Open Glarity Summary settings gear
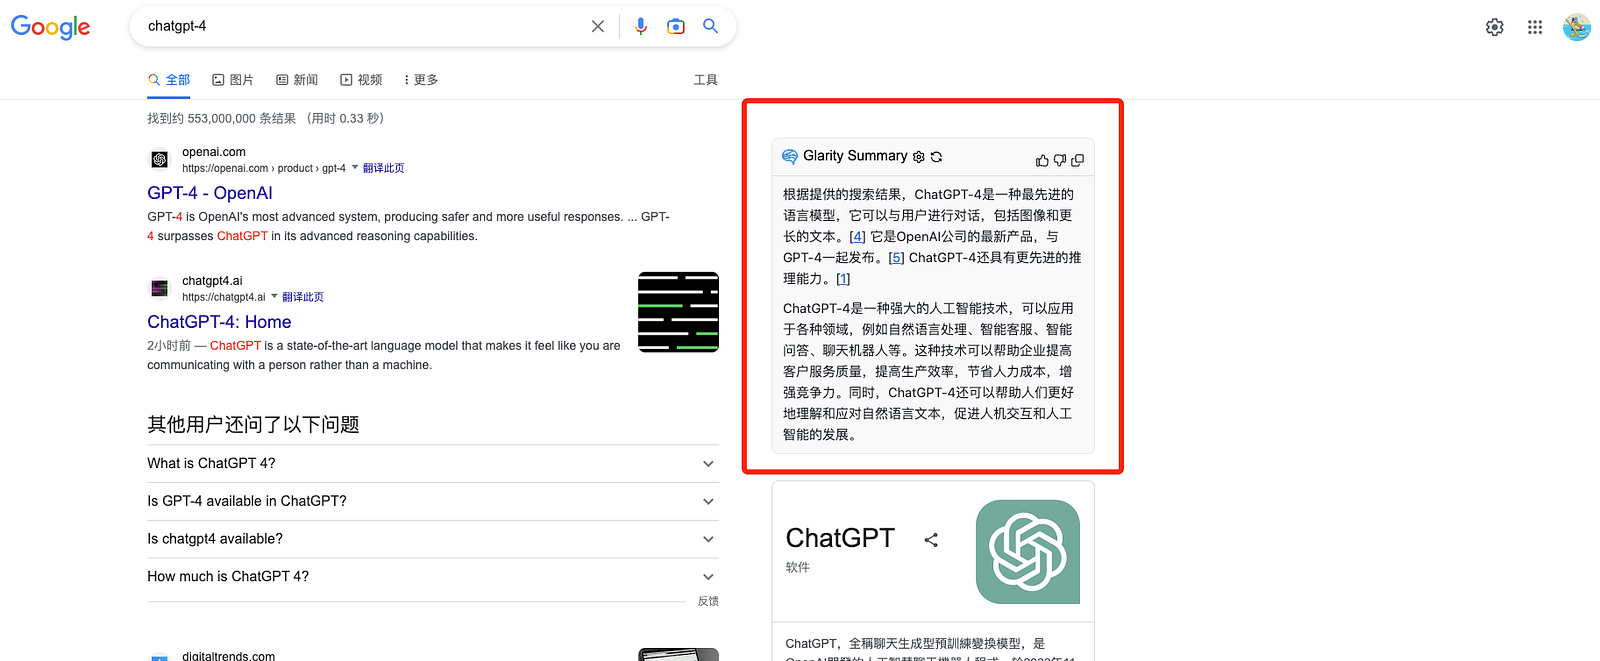Viewport: 1600px width, 661px height. coord(919,157)
